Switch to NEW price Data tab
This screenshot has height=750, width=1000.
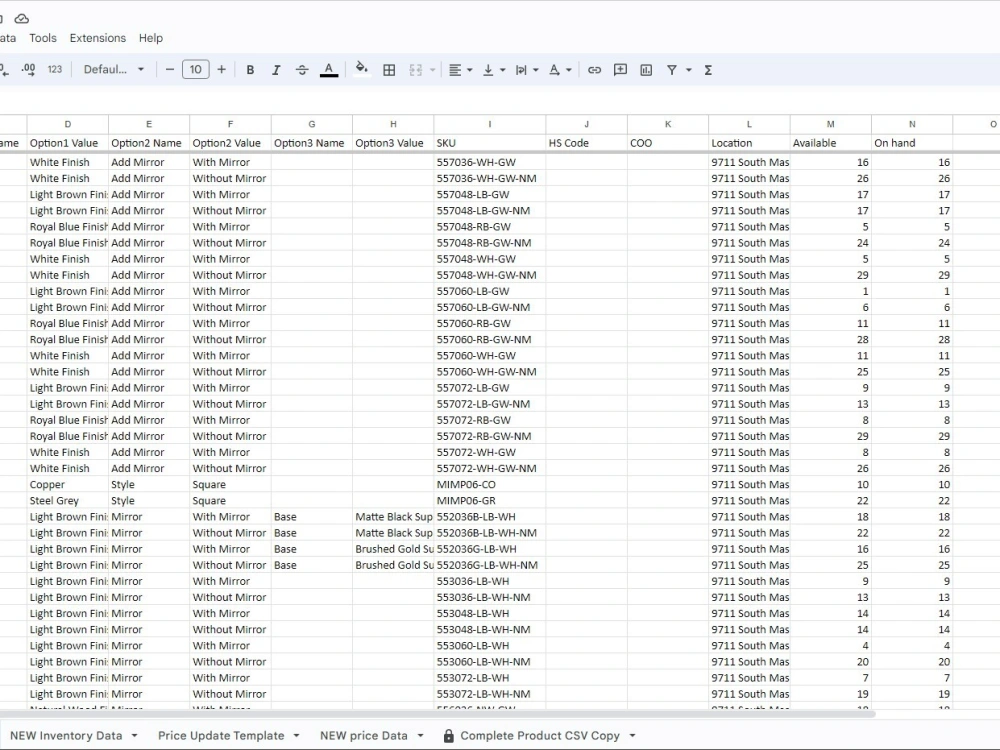tap(364, 735)
